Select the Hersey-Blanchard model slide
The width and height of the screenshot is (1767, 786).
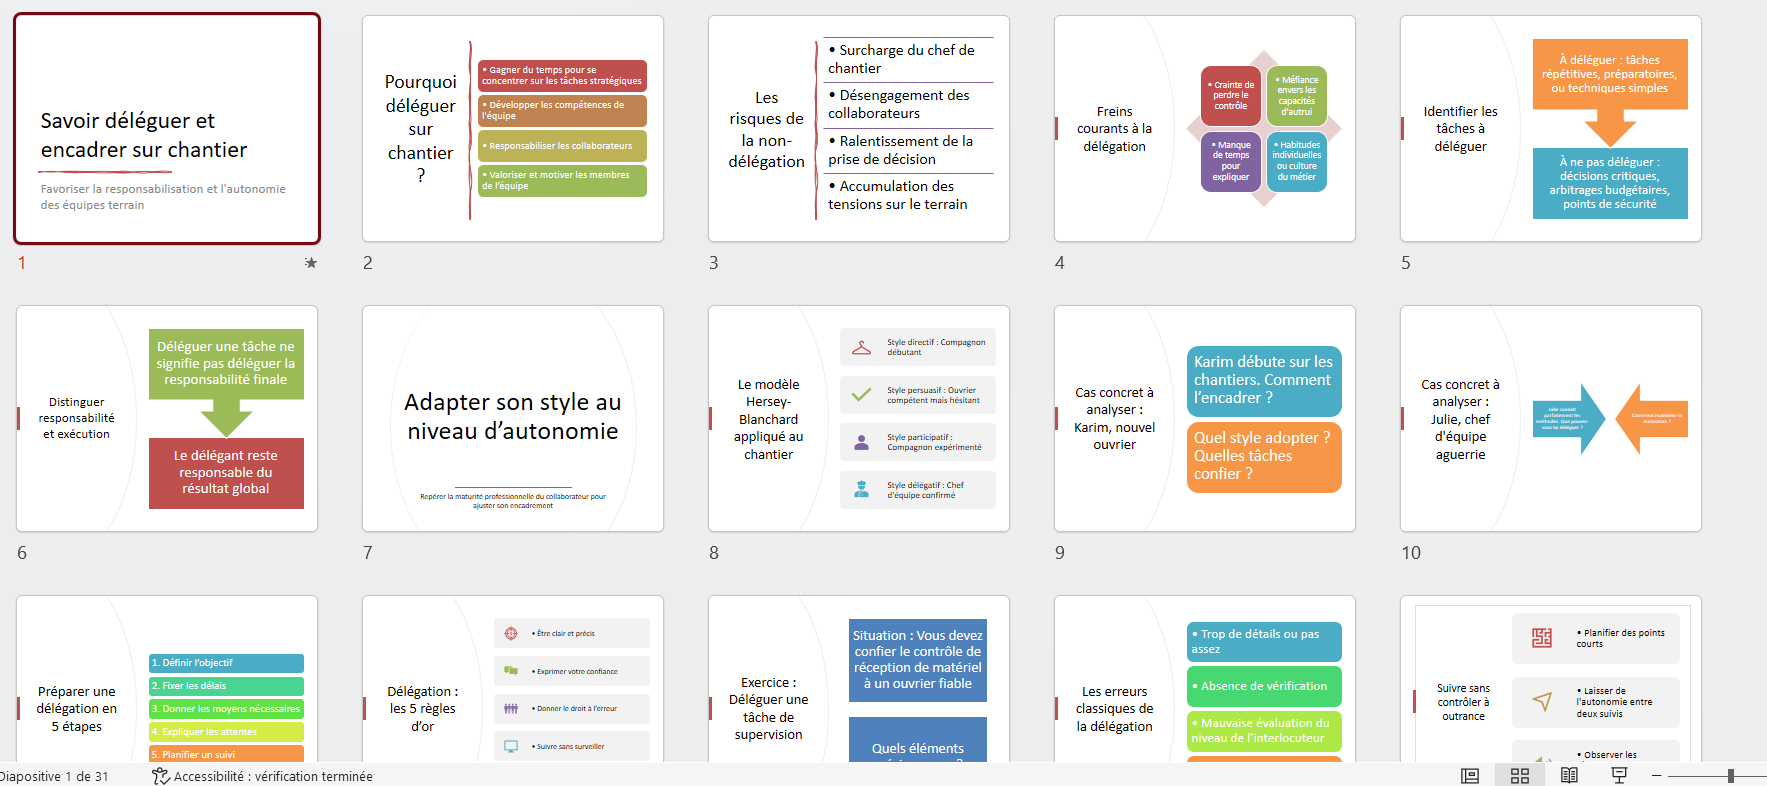858,418
